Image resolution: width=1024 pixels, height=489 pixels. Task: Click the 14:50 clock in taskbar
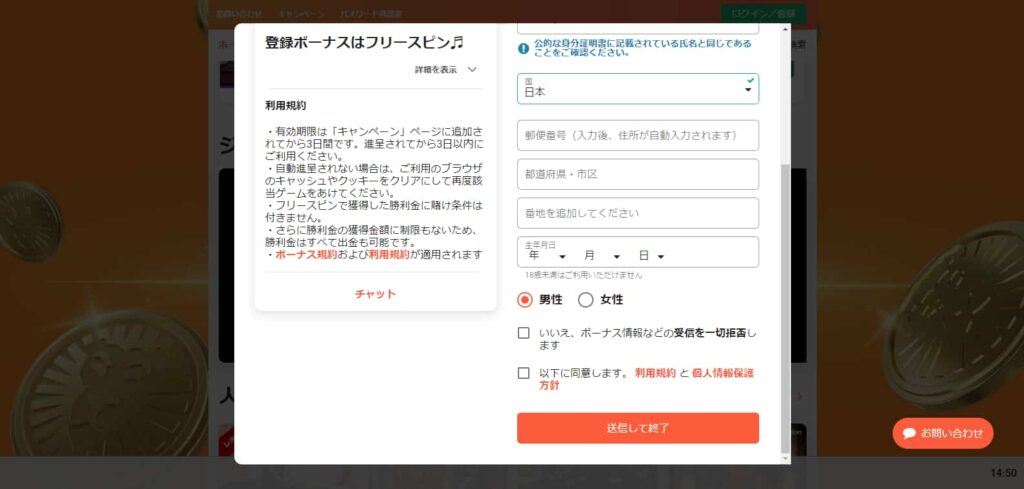1003,473
